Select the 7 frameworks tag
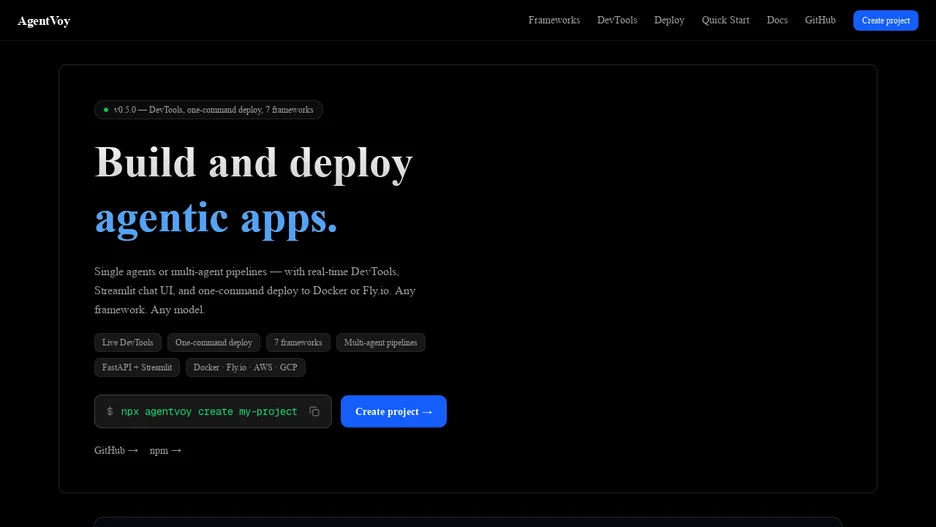 298,343
